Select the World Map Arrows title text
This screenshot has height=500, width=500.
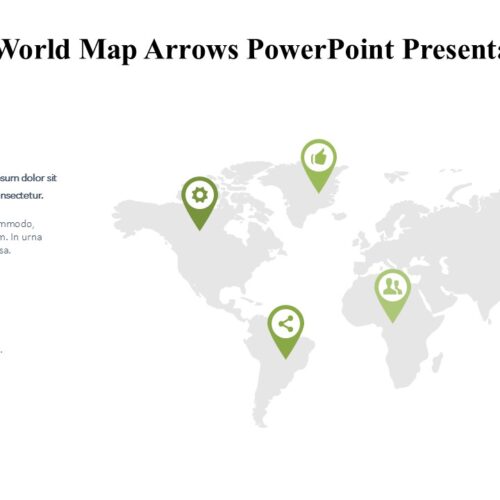coord(250,49)
